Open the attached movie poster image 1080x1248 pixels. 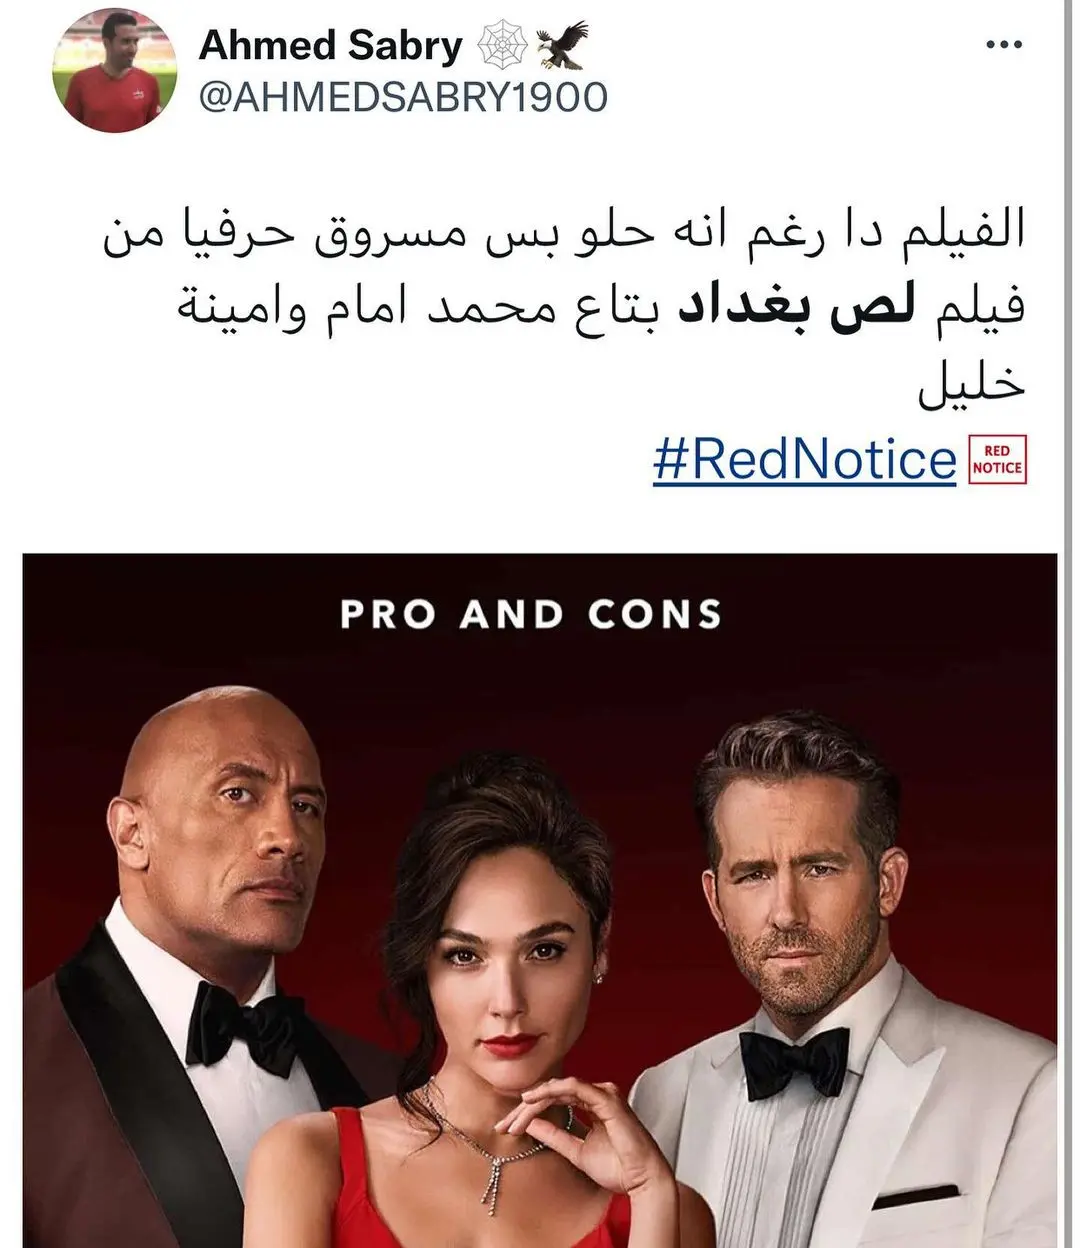coord(540,900)
